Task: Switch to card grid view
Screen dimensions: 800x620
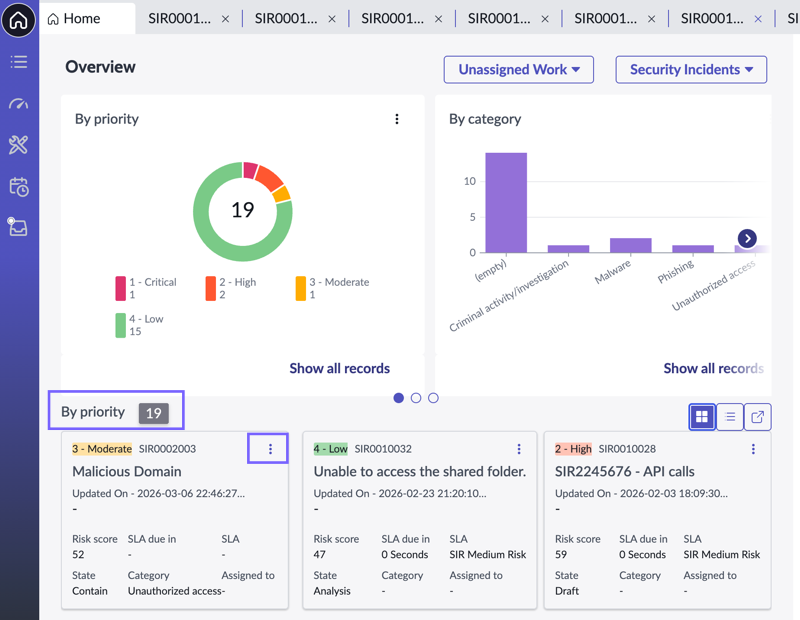Action: pyautogui.click(x=702, y=417)
